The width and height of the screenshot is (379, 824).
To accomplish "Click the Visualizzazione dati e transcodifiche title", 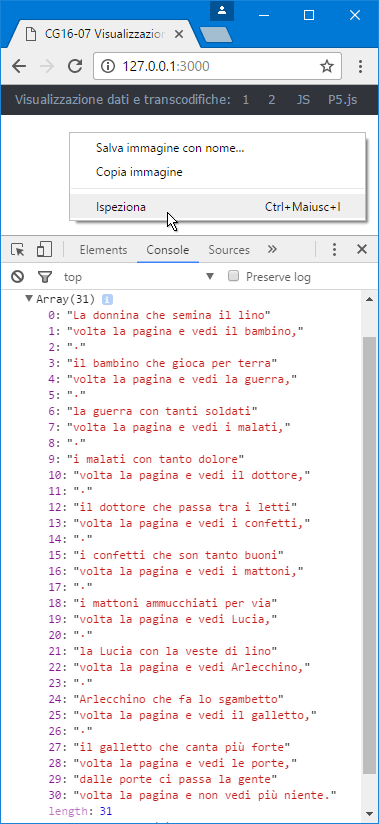I will (123, 99).
